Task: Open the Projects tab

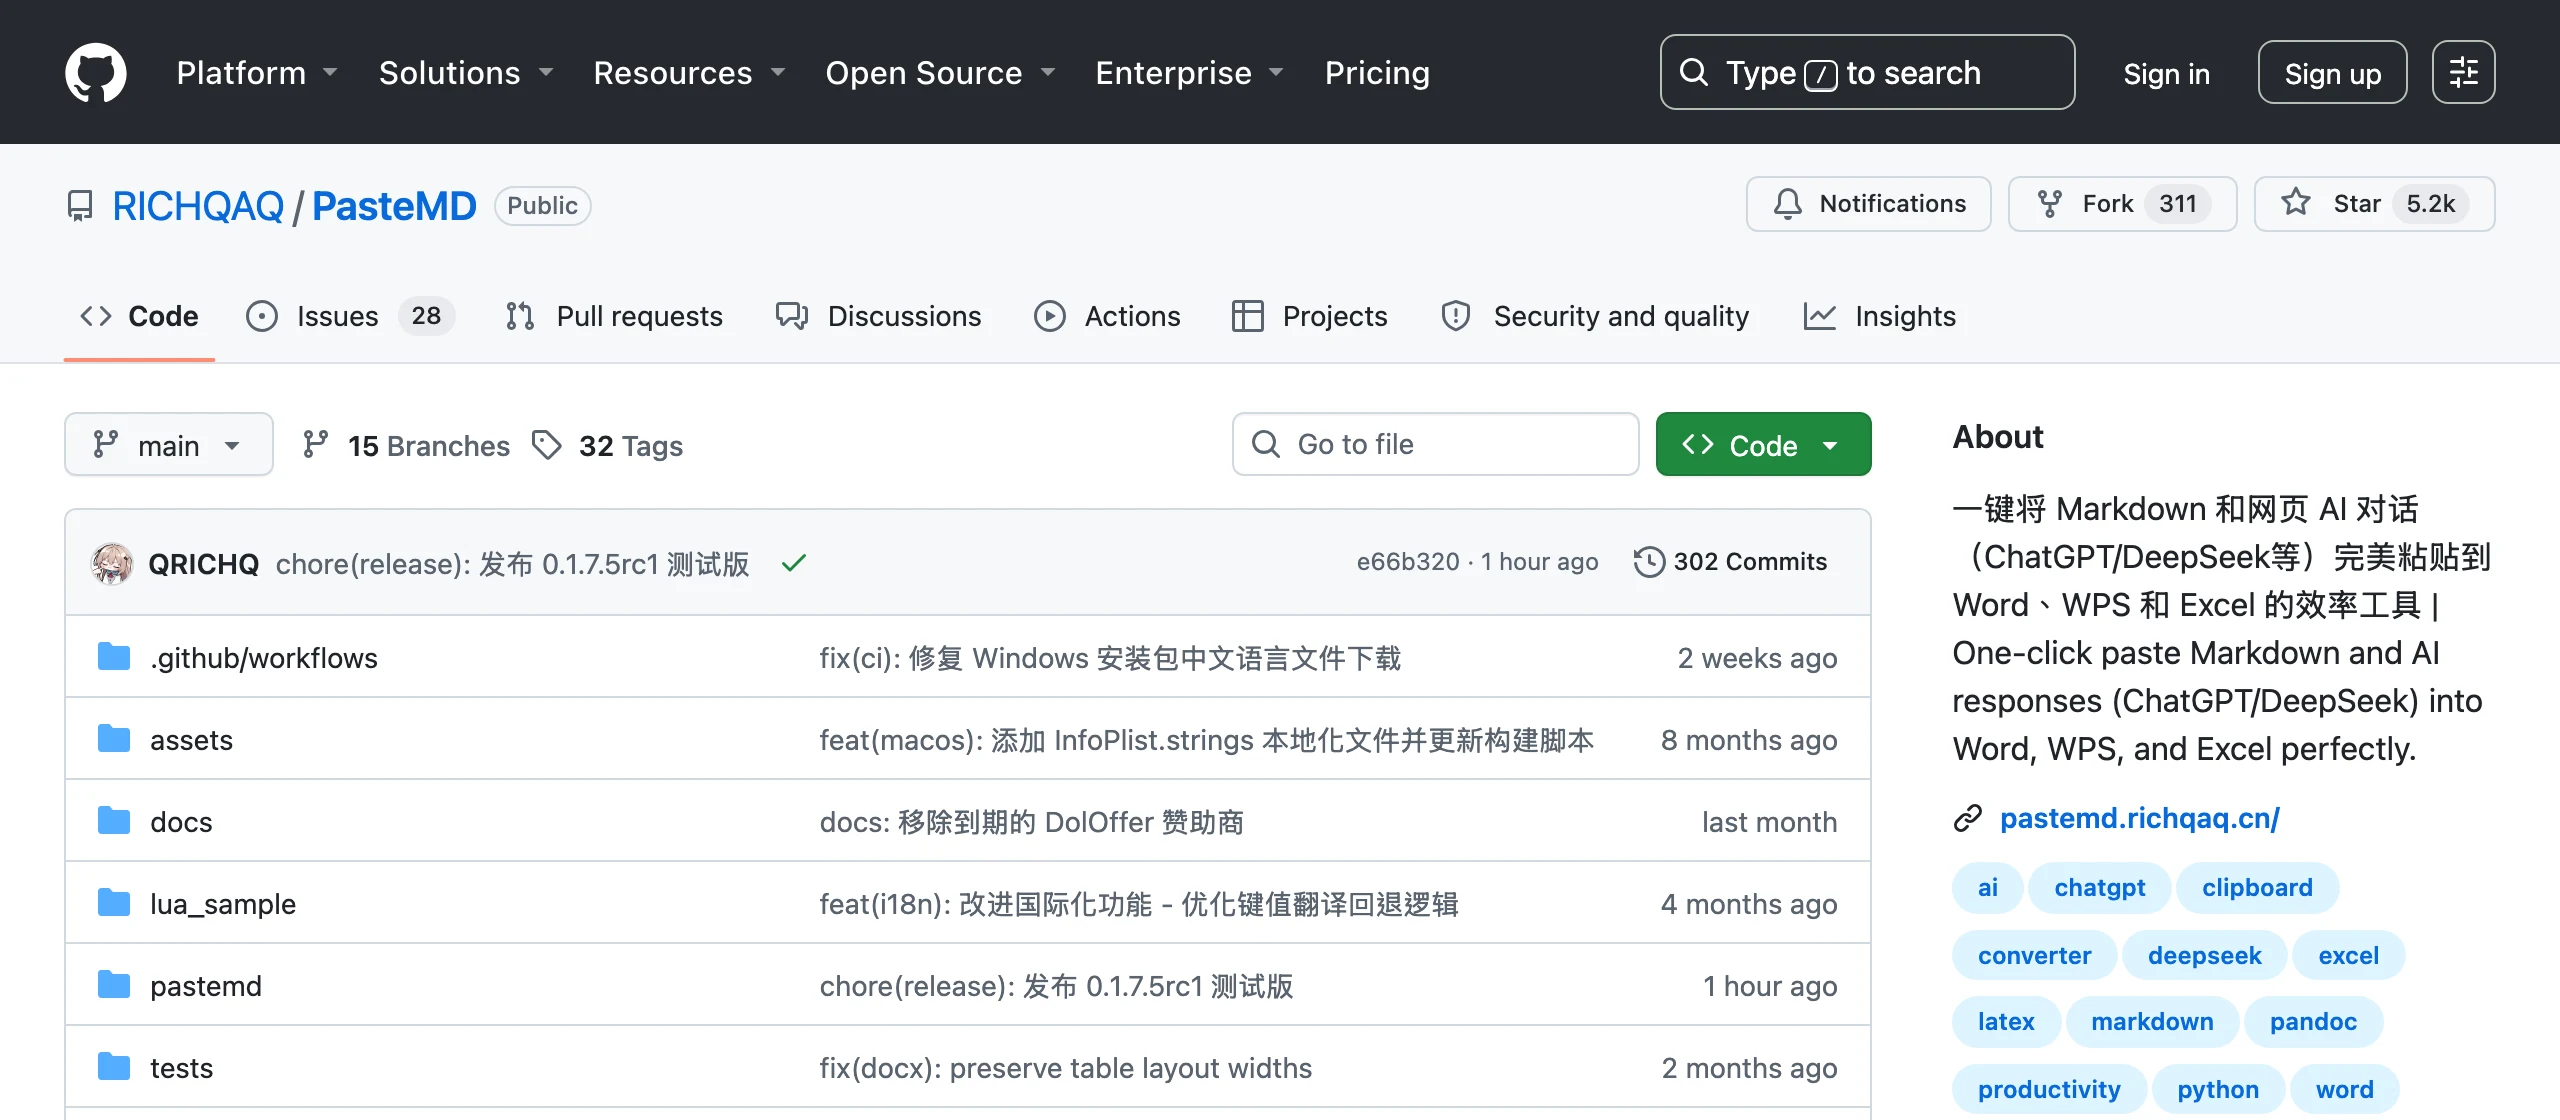Action: click(1310, 316)
